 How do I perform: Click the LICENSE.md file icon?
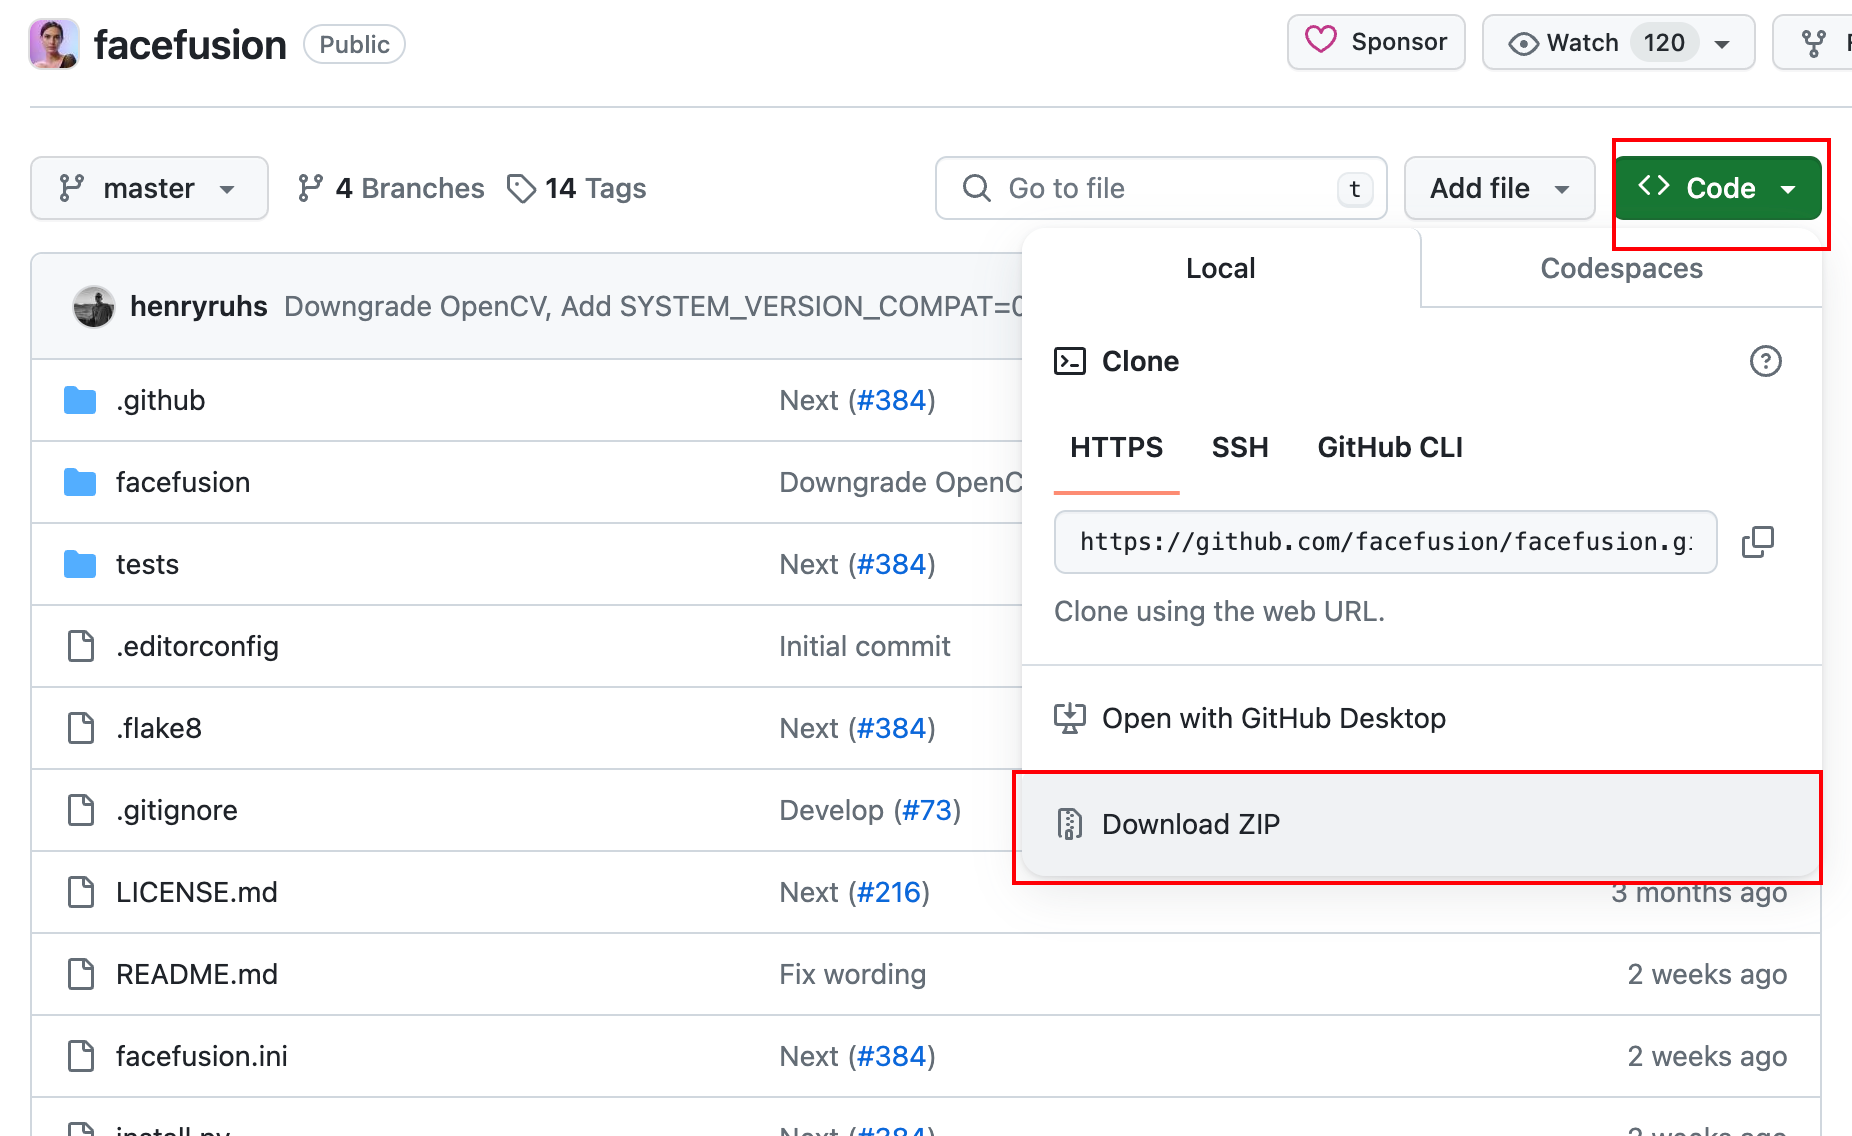coord(80,892)
